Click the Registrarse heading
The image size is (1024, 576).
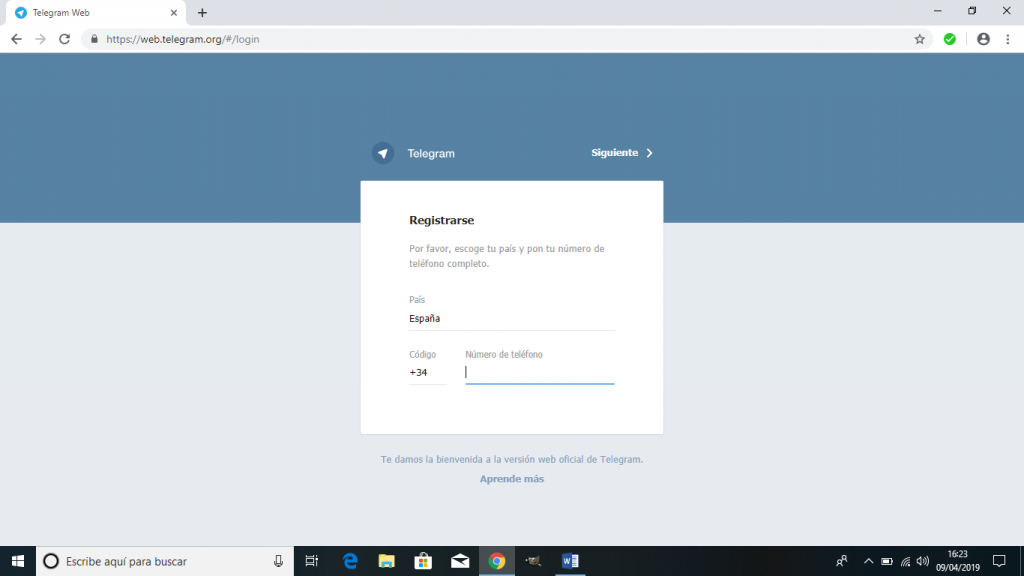441,220
